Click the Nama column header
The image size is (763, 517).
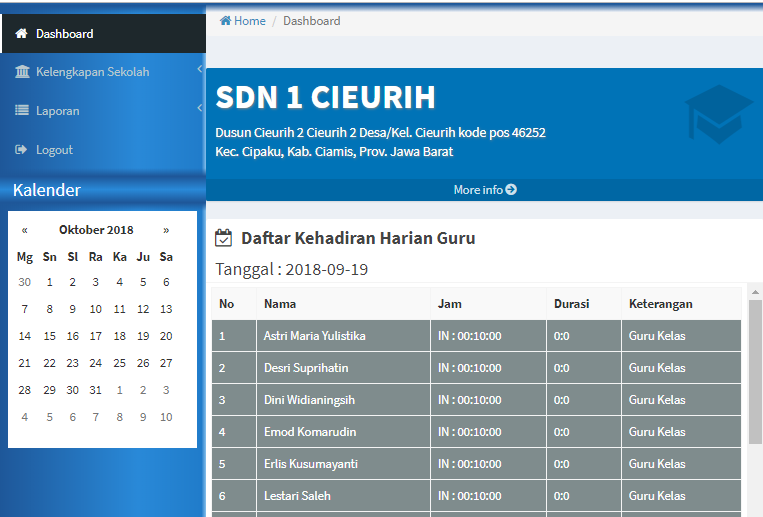344,304
